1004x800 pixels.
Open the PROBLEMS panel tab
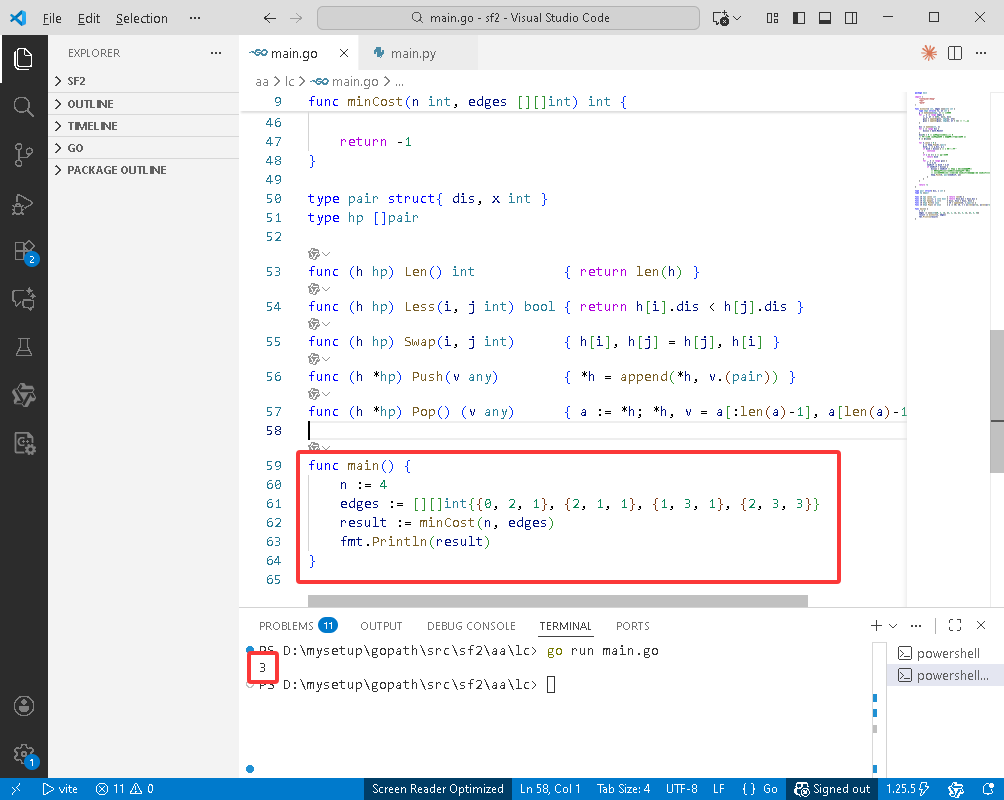click(x=286, y=626)
